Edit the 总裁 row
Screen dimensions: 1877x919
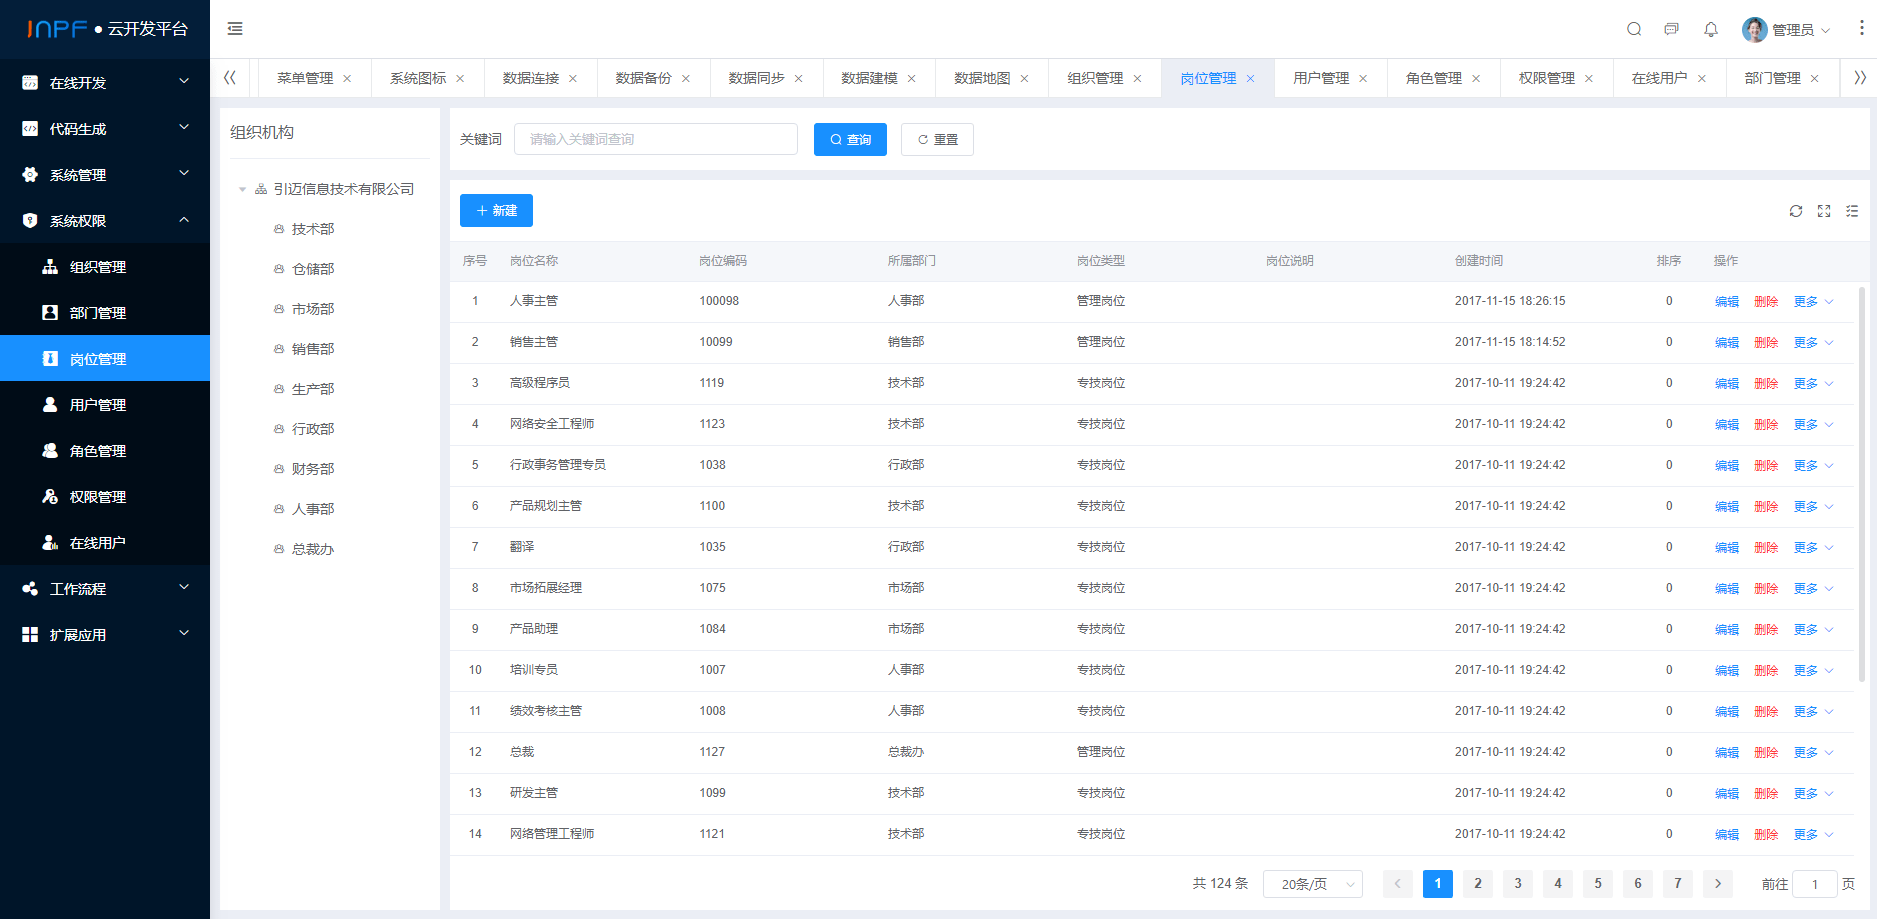pos(1727,753)
